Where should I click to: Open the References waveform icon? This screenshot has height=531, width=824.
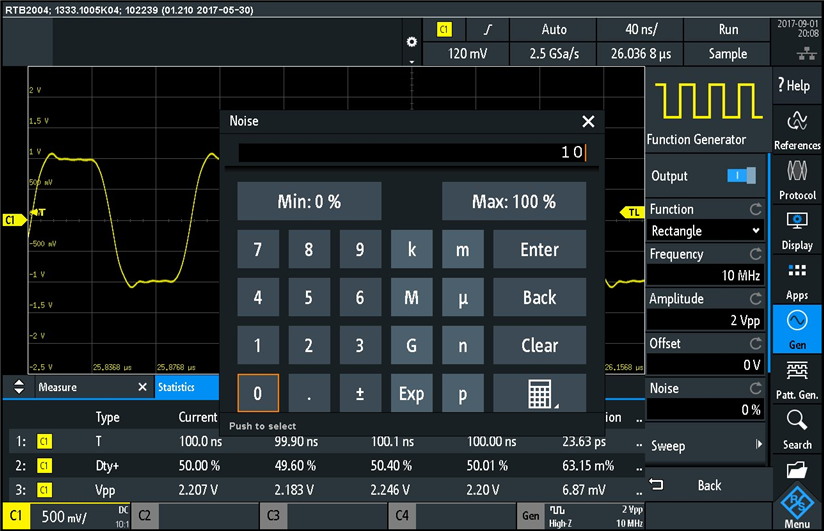(x=797, y=129)
